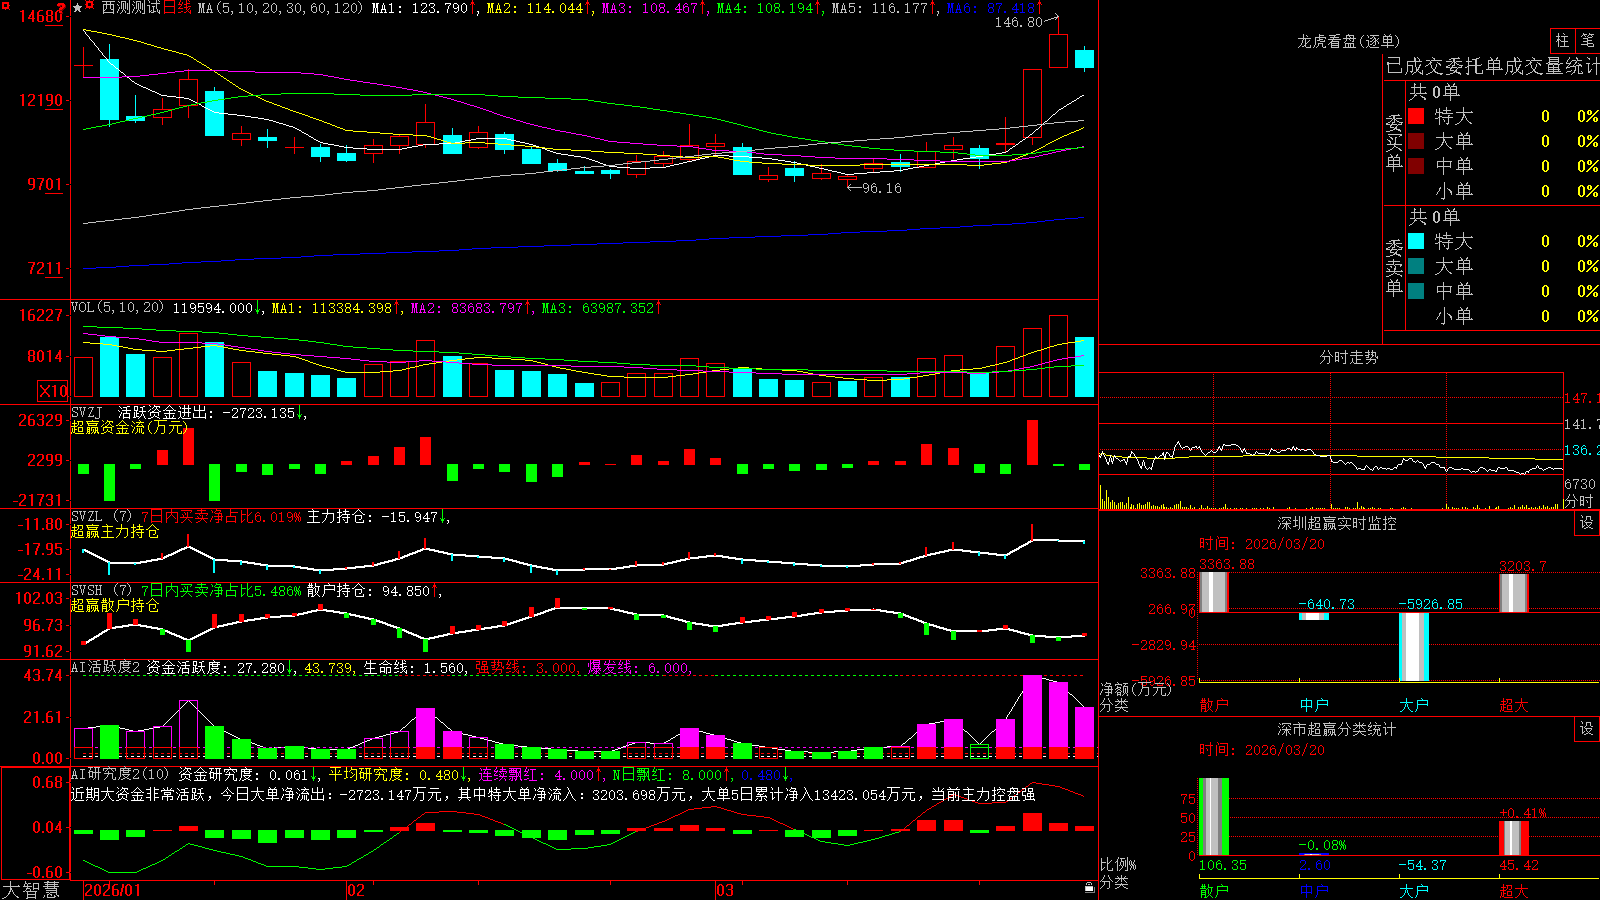Click the red question mark icon by 14680

[61, 8]
